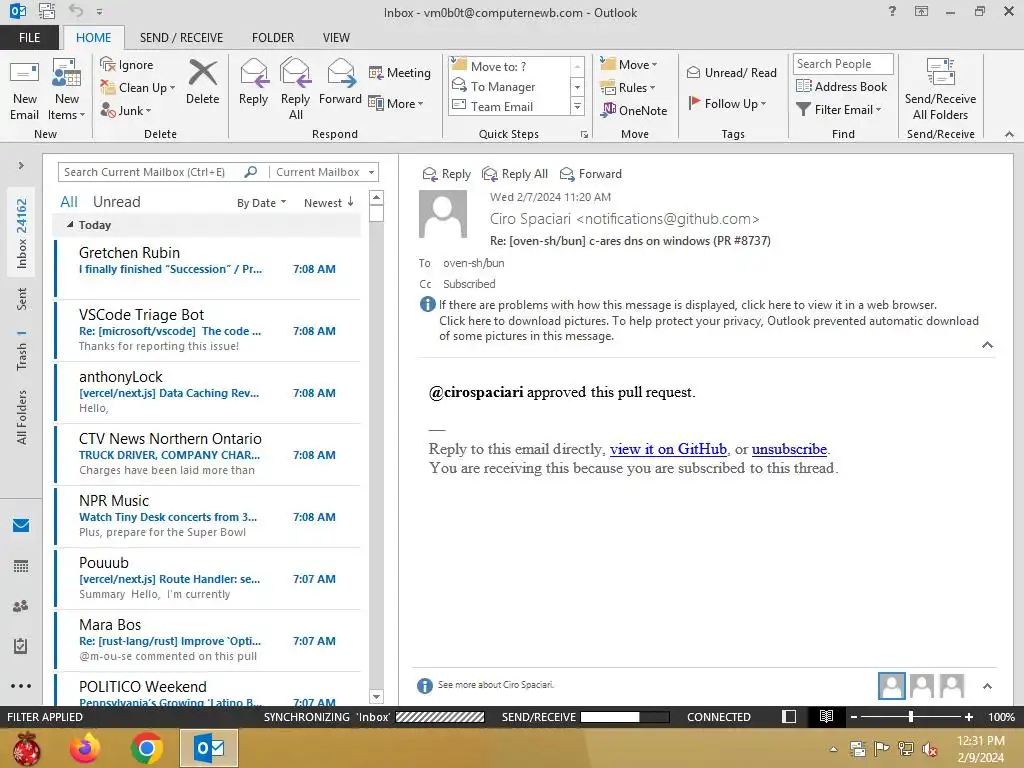Click the Delete X icon
This screenshot has height=768, width=1024.
[x=202, y=72]
